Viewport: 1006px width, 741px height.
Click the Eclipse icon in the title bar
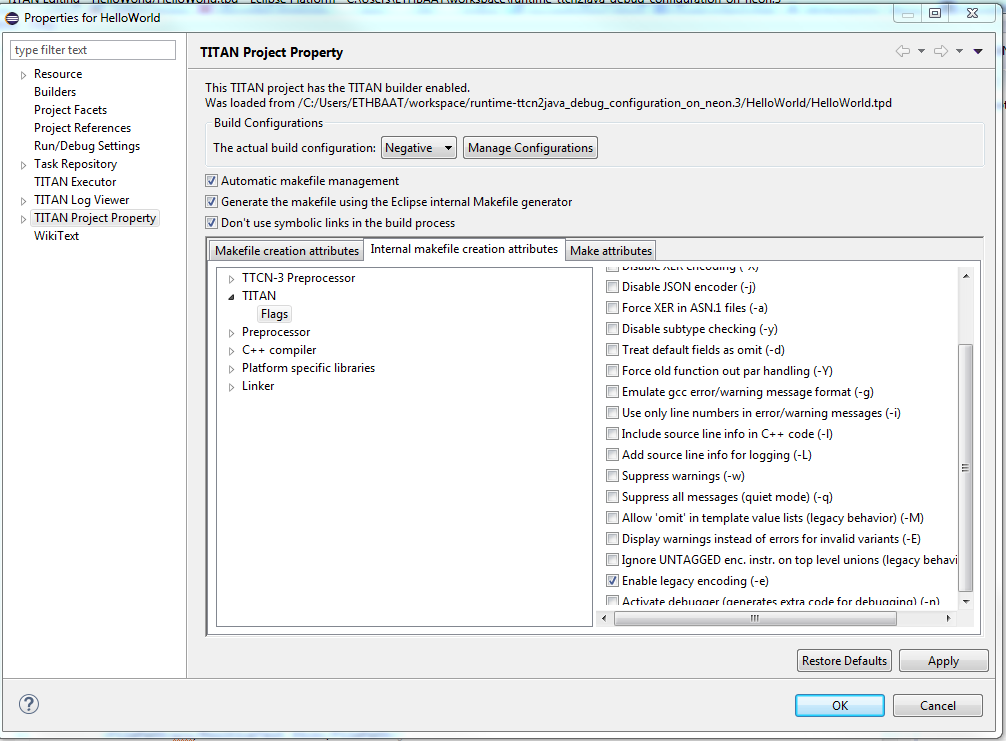(12, 18)
